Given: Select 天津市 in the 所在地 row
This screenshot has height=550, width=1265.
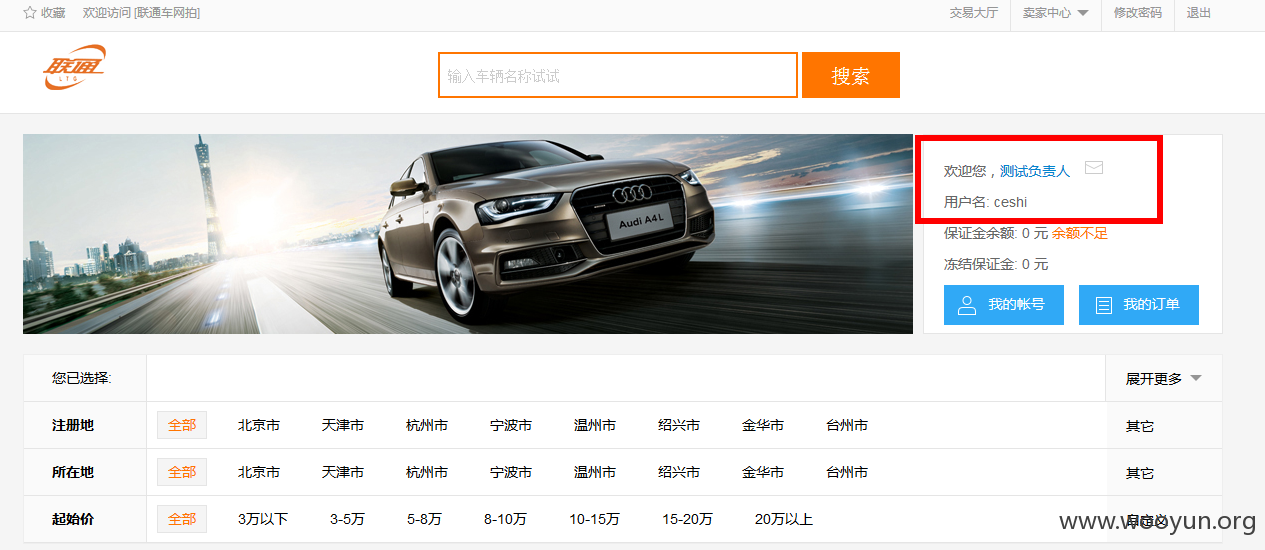Looking at the screenshot, I should click(x=343, y=472).
